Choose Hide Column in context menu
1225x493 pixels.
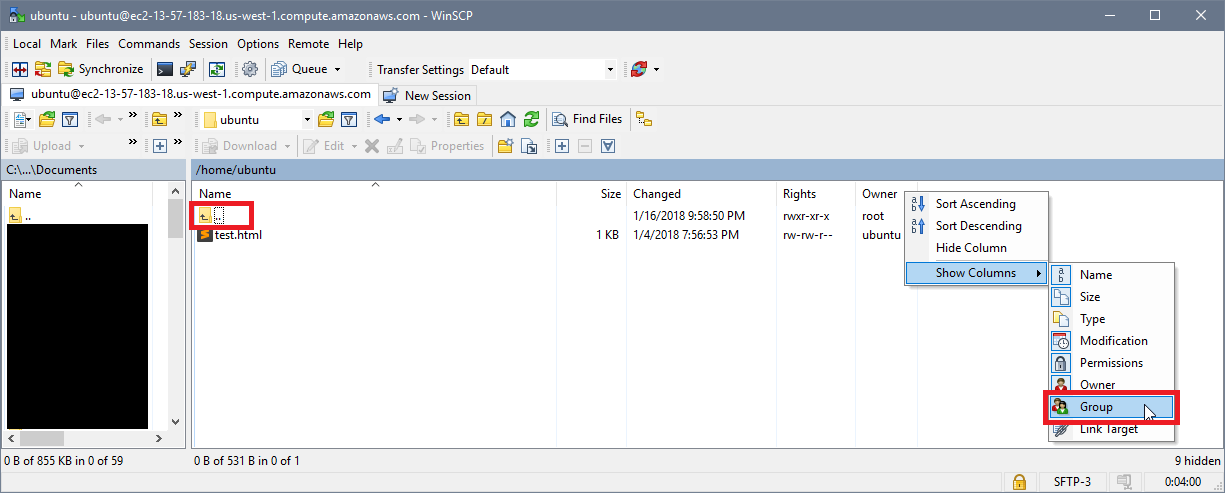(x=976, y=248)
